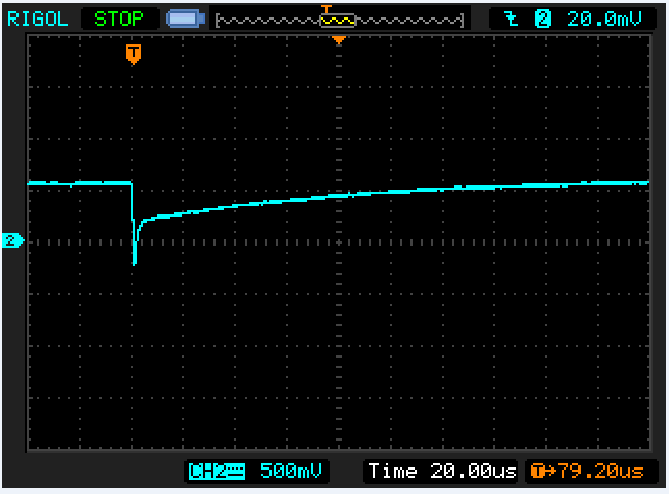Image resolution: width=669 pixels, height=494 pixels.
Task: Click the STOP run status indicator
Action: (119, 19)
